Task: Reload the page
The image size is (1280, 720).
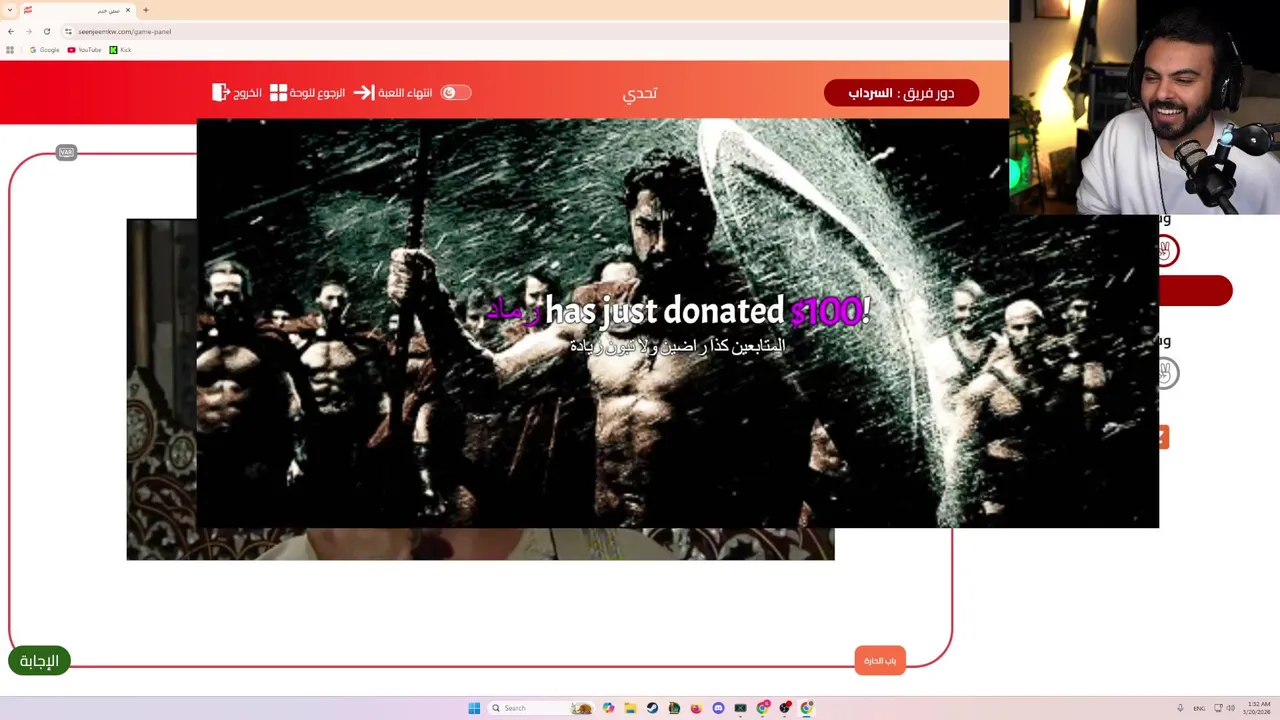Action: click(x=46, y=31)
